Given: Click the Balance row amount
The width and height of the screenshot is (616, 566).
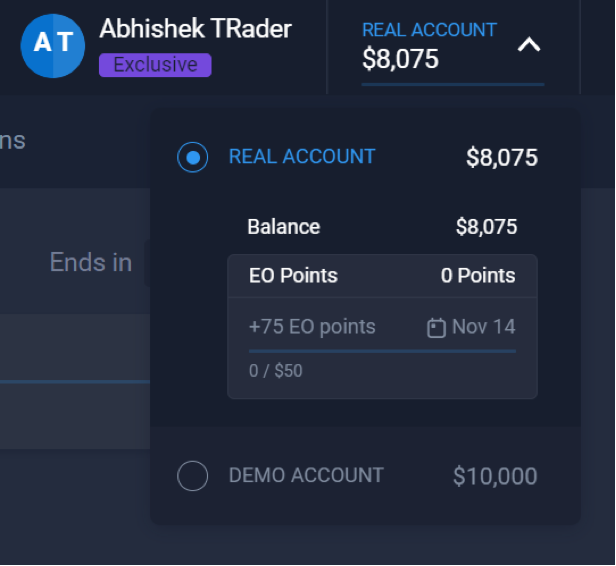Looking at the screenshot, I should (x=486, y=227).
